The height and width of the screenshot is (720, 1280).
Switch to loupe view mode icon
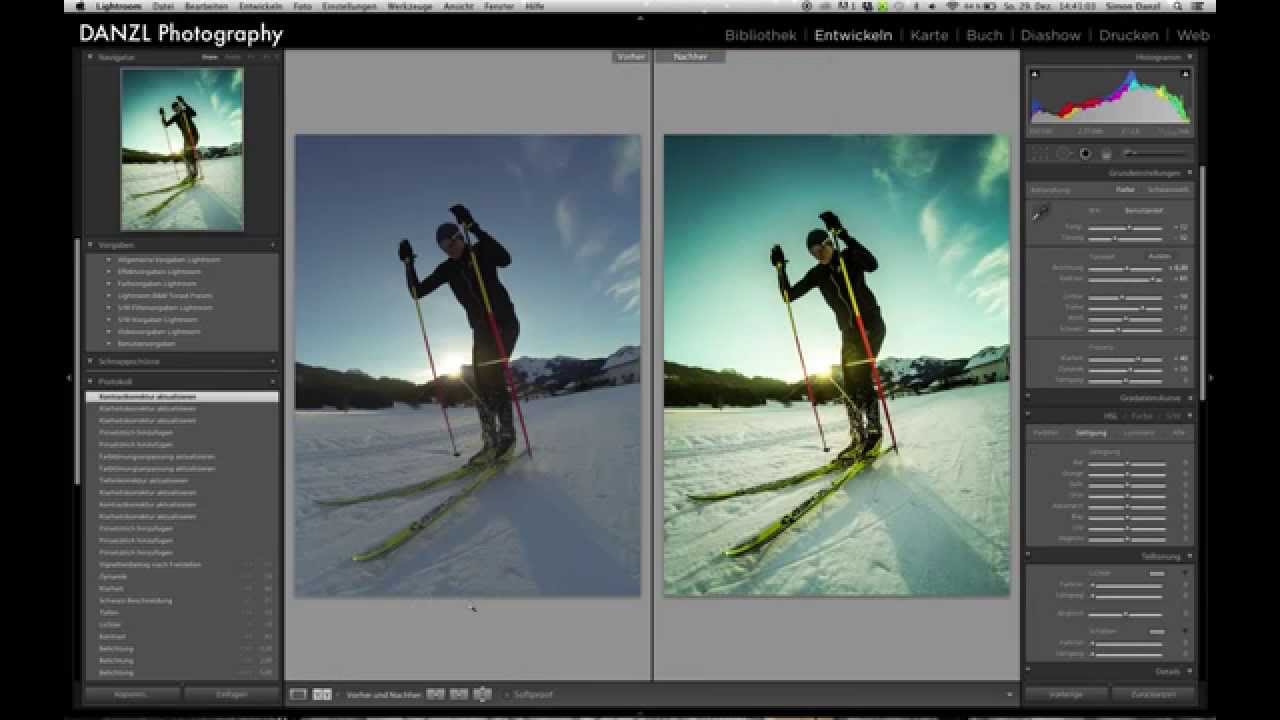[298, 693]
